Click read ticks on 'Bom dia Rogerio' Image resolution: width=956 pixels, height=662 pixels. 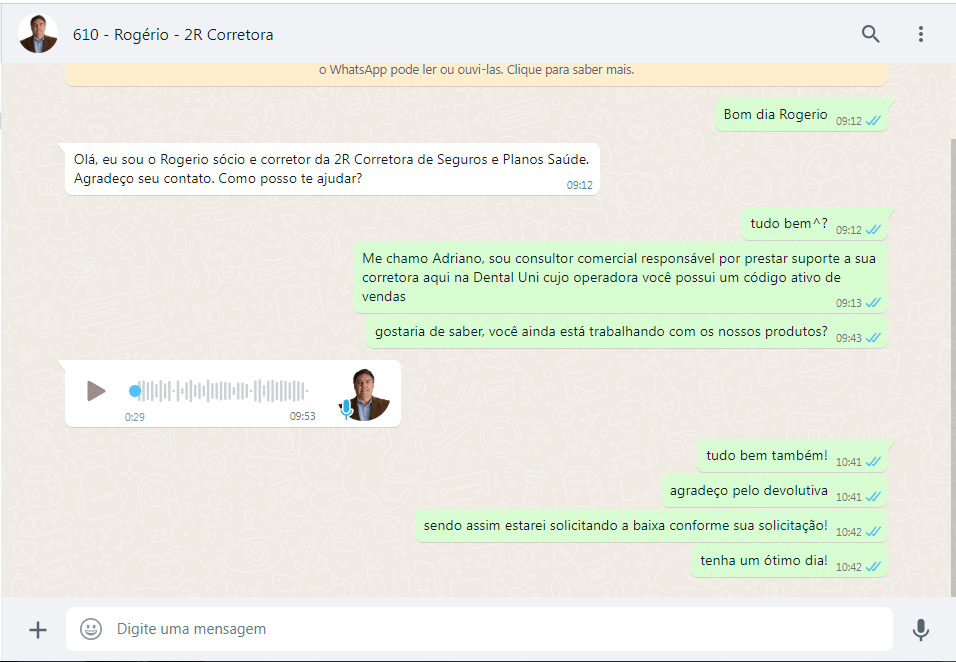873,121
